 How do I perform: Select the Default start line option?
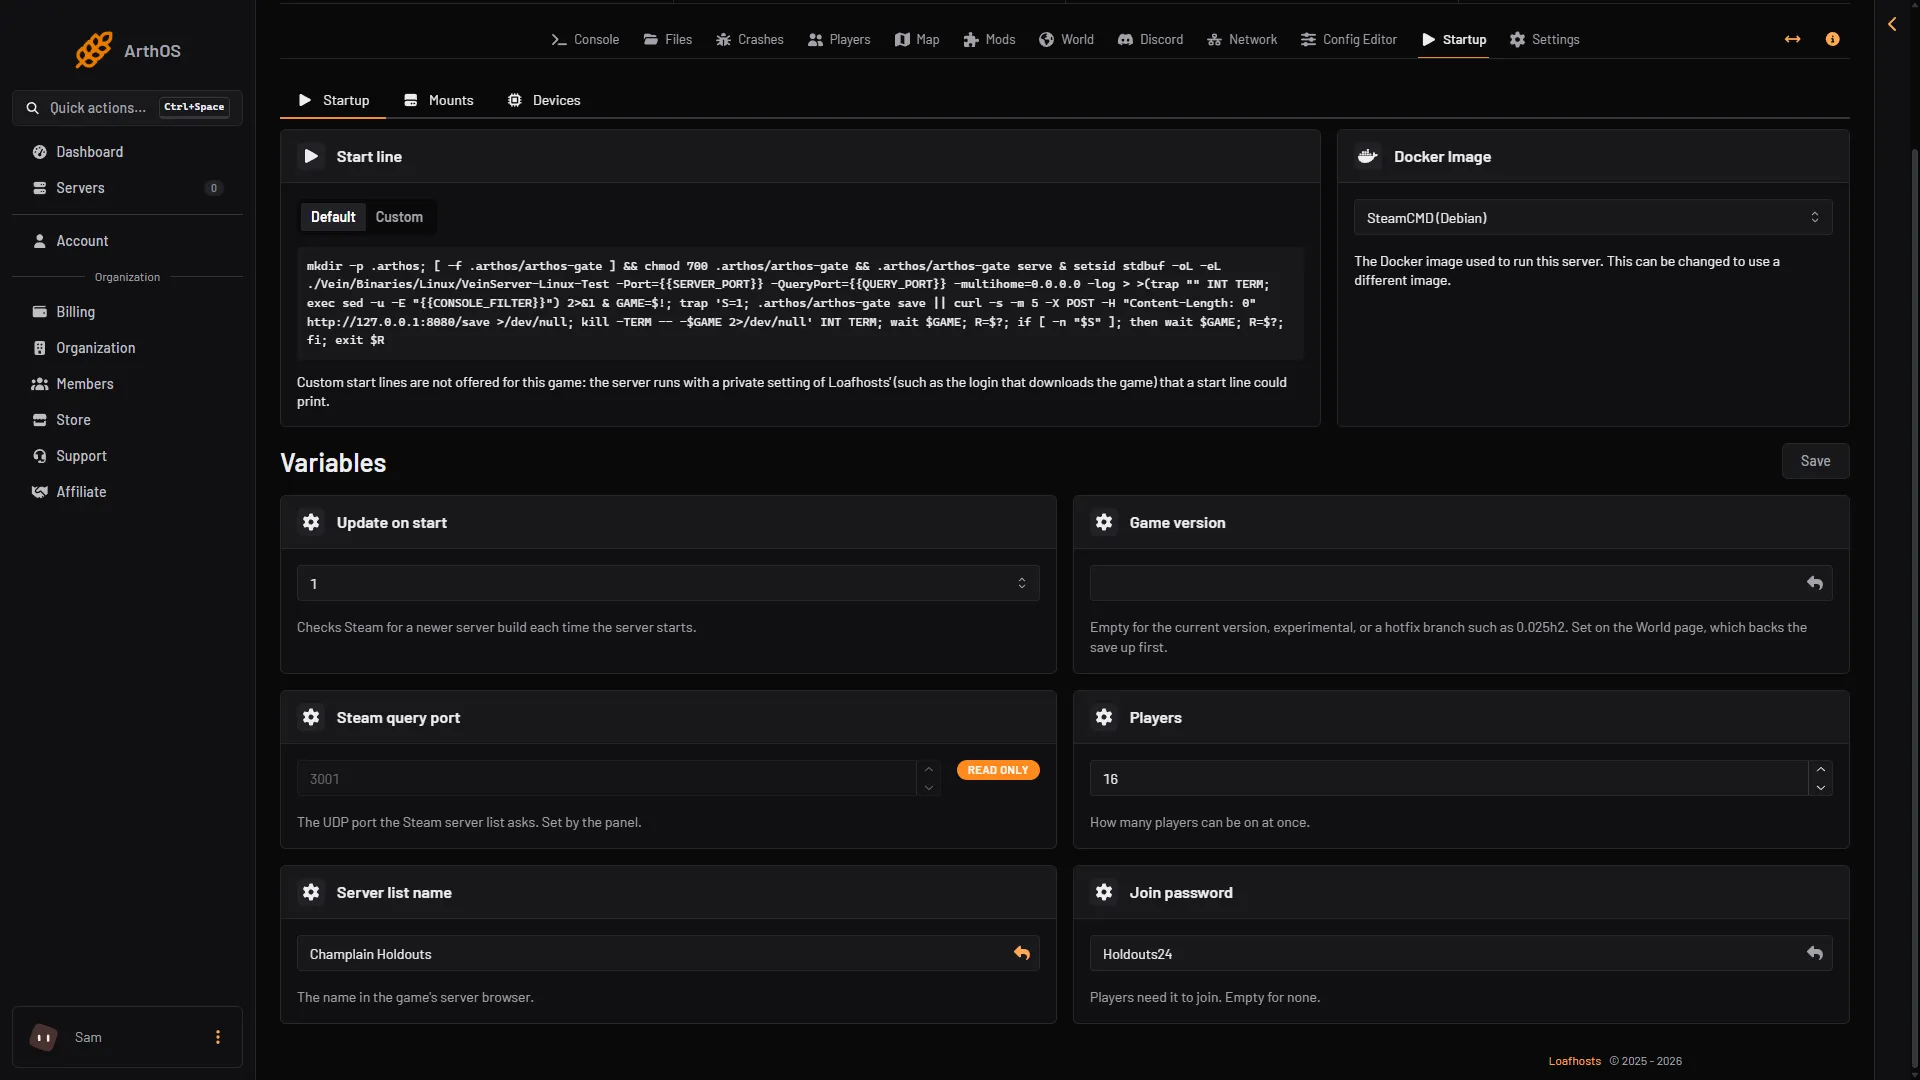coord(333,217)
